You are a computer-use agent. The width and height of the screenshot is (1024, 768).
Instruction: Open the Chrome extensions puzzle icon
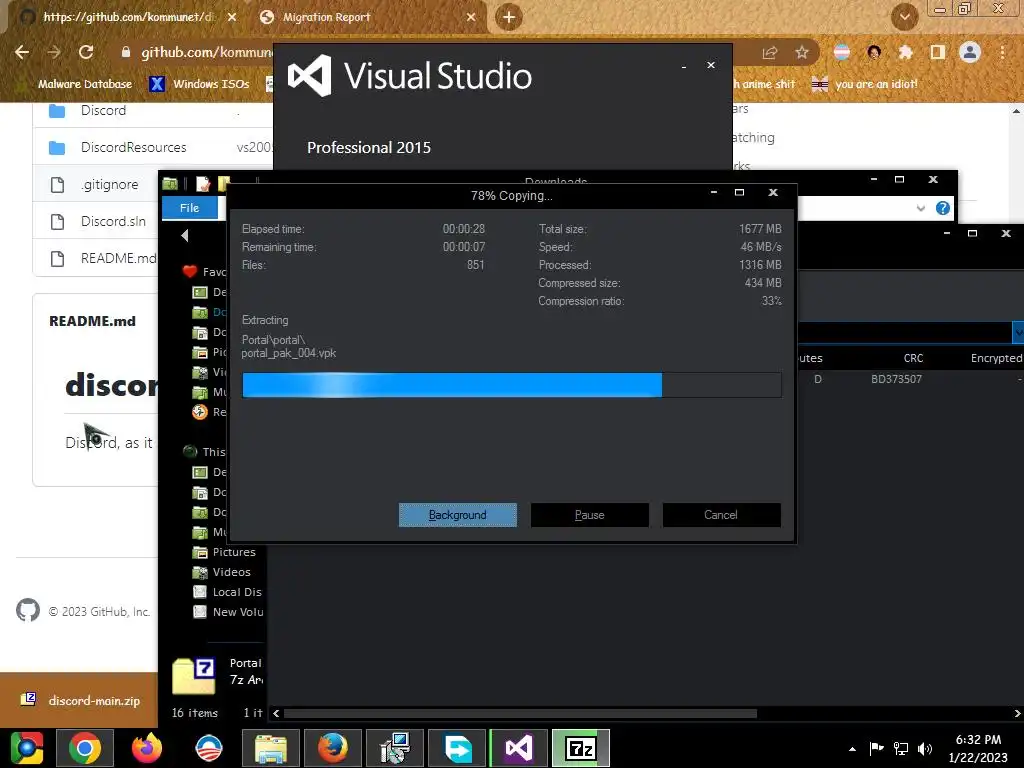[x=906, y=52]
